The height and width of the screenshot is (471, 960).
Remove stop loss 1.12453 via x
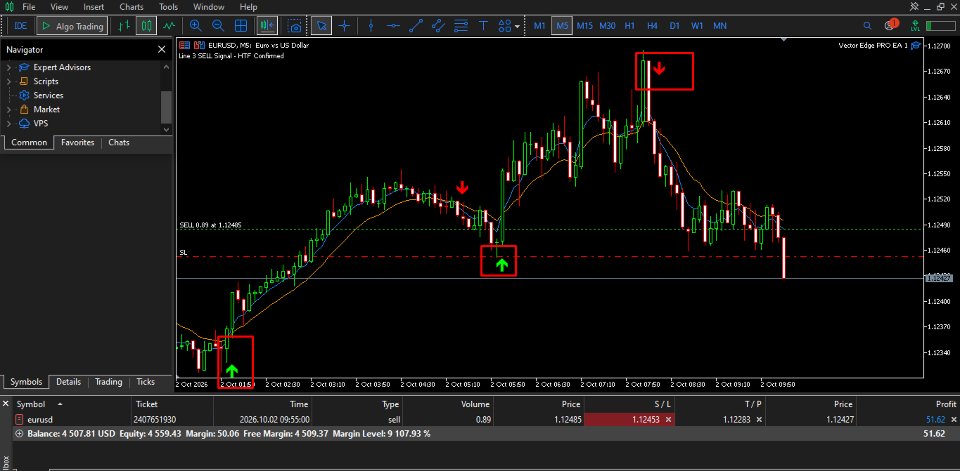click(x=669, y=420)
